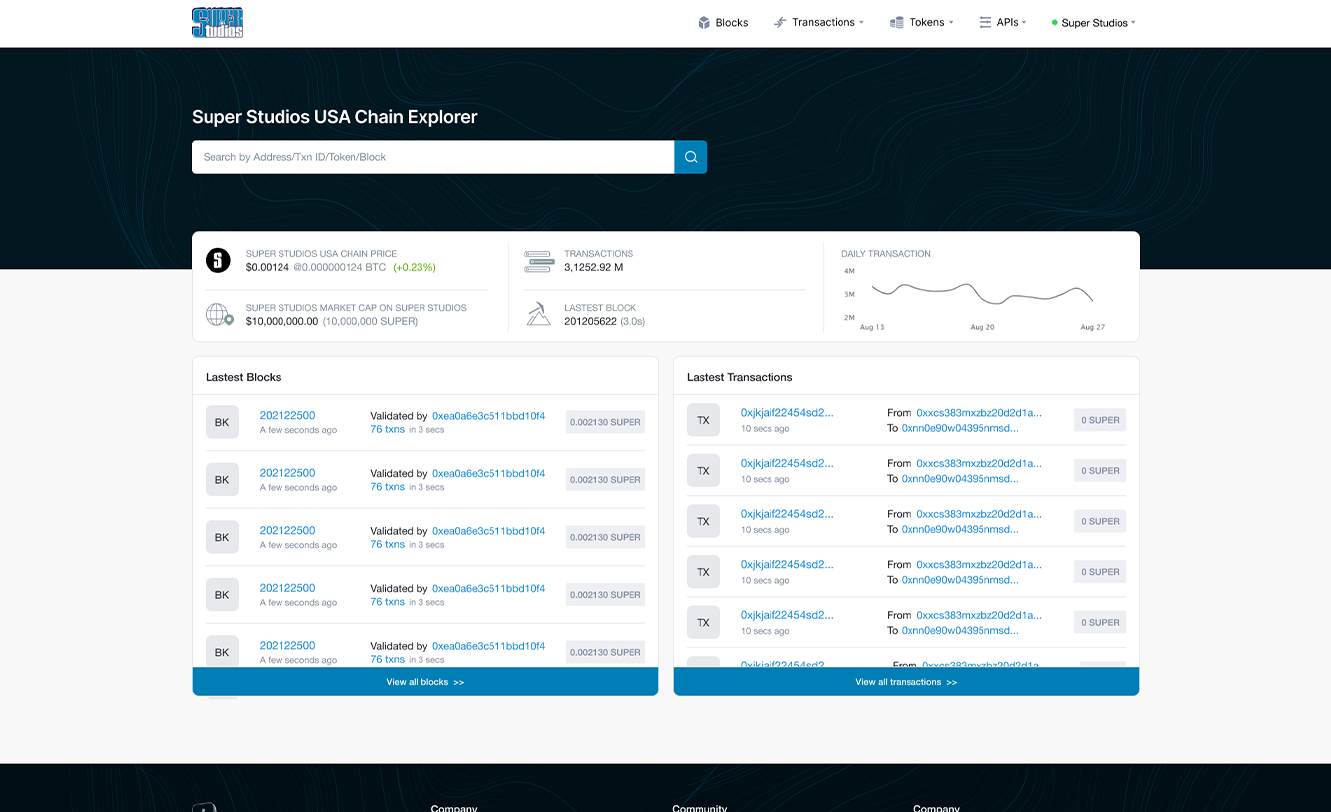
Task: Open the Super Studios network selector
Action: [x=1093, y=23]
